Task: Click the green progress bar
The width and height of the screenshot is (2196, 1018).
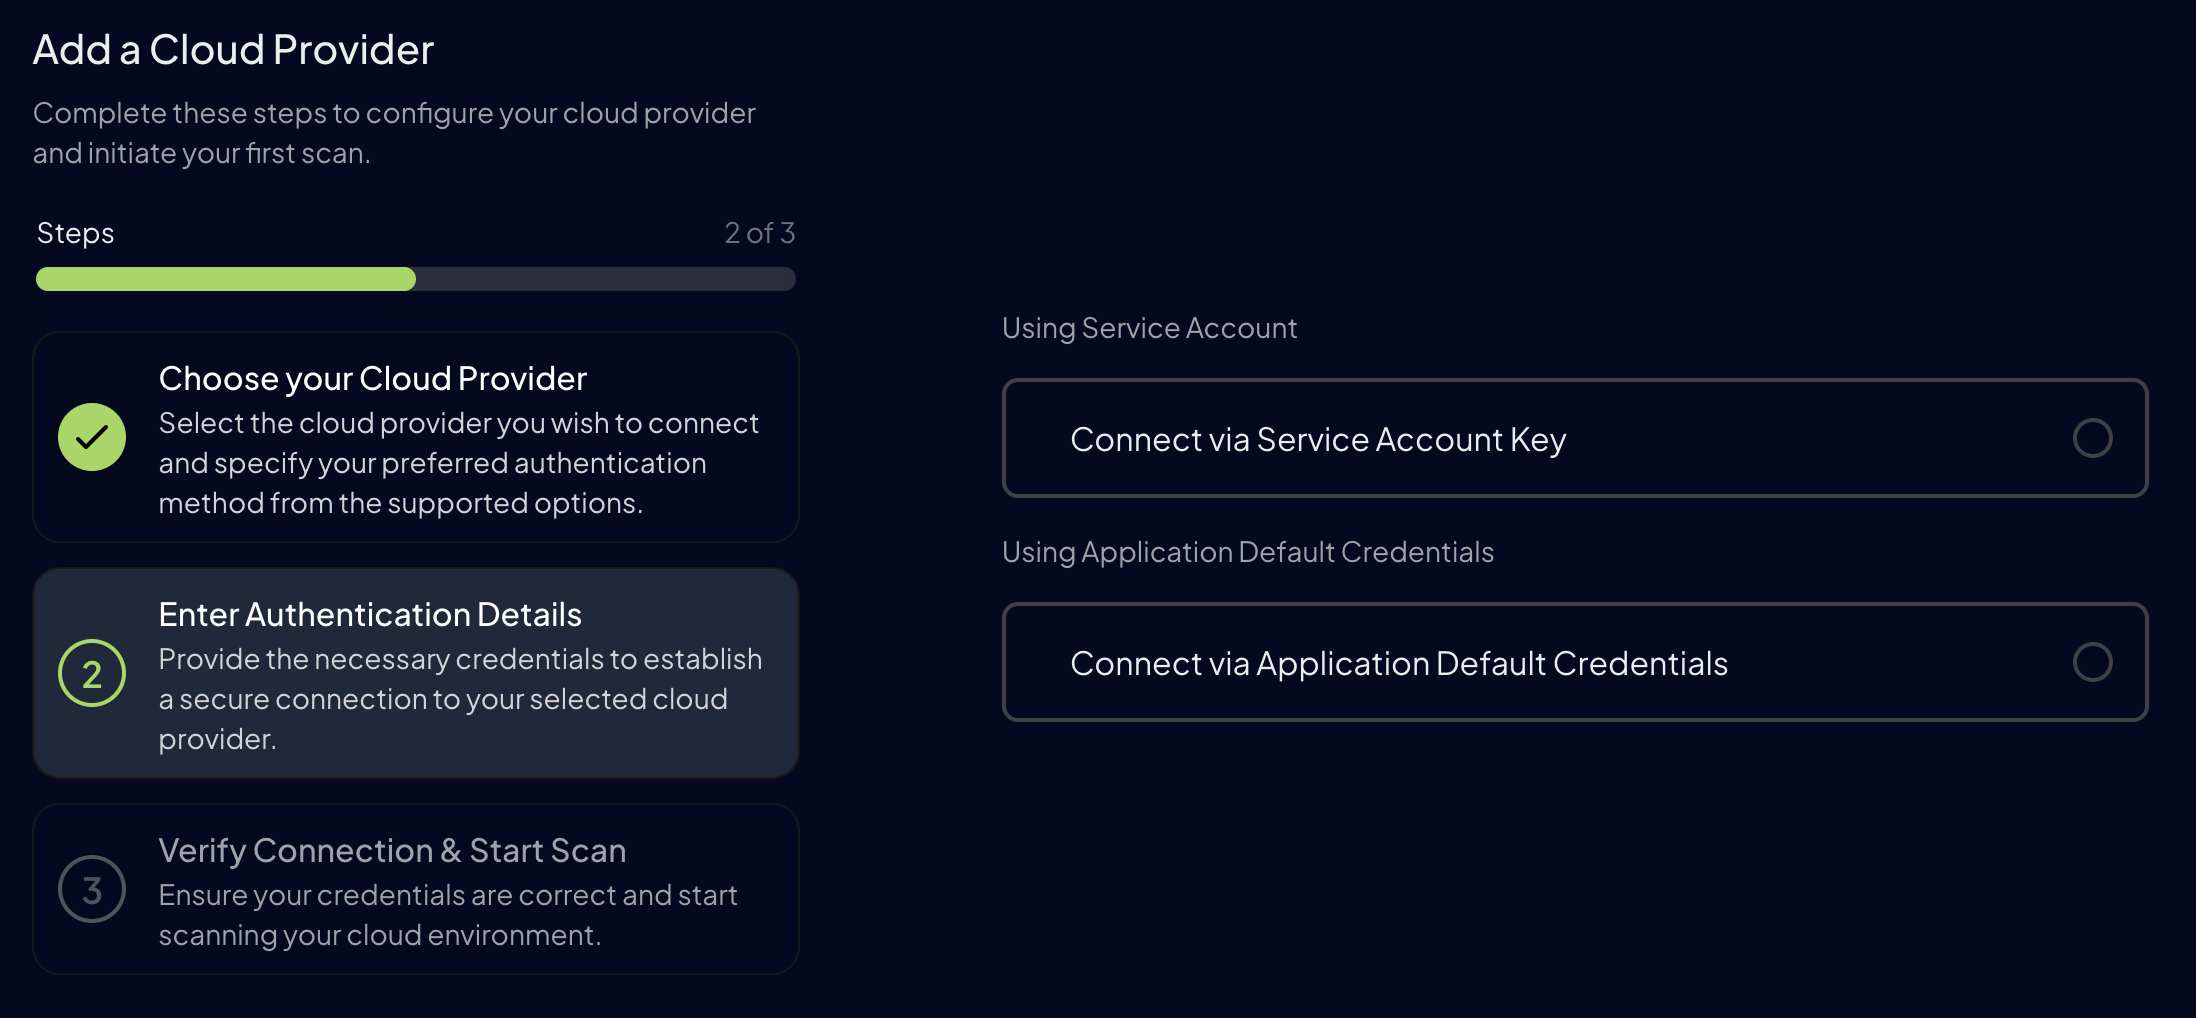Action: click(225, 279)
